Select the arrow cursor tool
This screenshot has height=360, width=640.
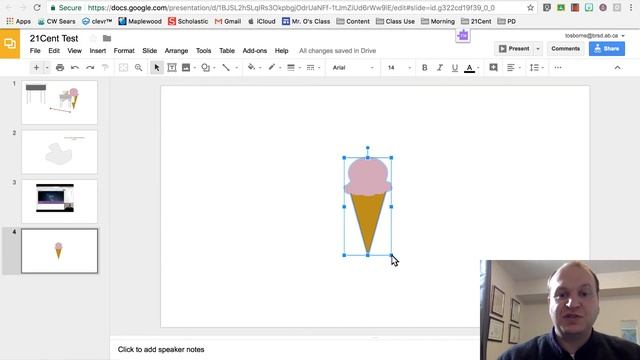point(157,68)
